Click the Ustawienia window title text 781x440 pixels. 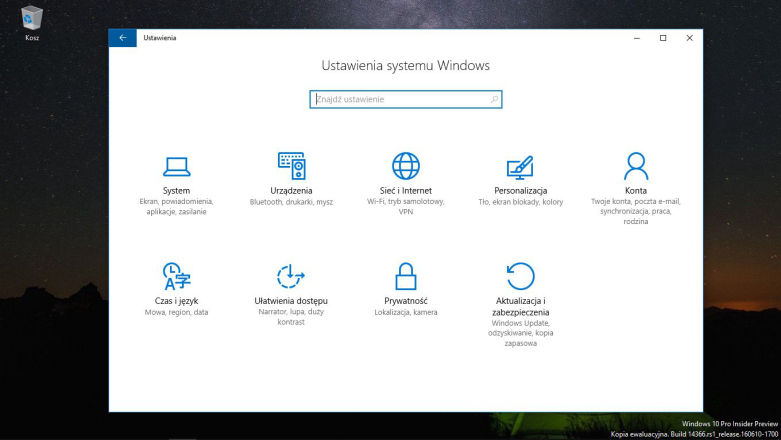click(159, 38)
